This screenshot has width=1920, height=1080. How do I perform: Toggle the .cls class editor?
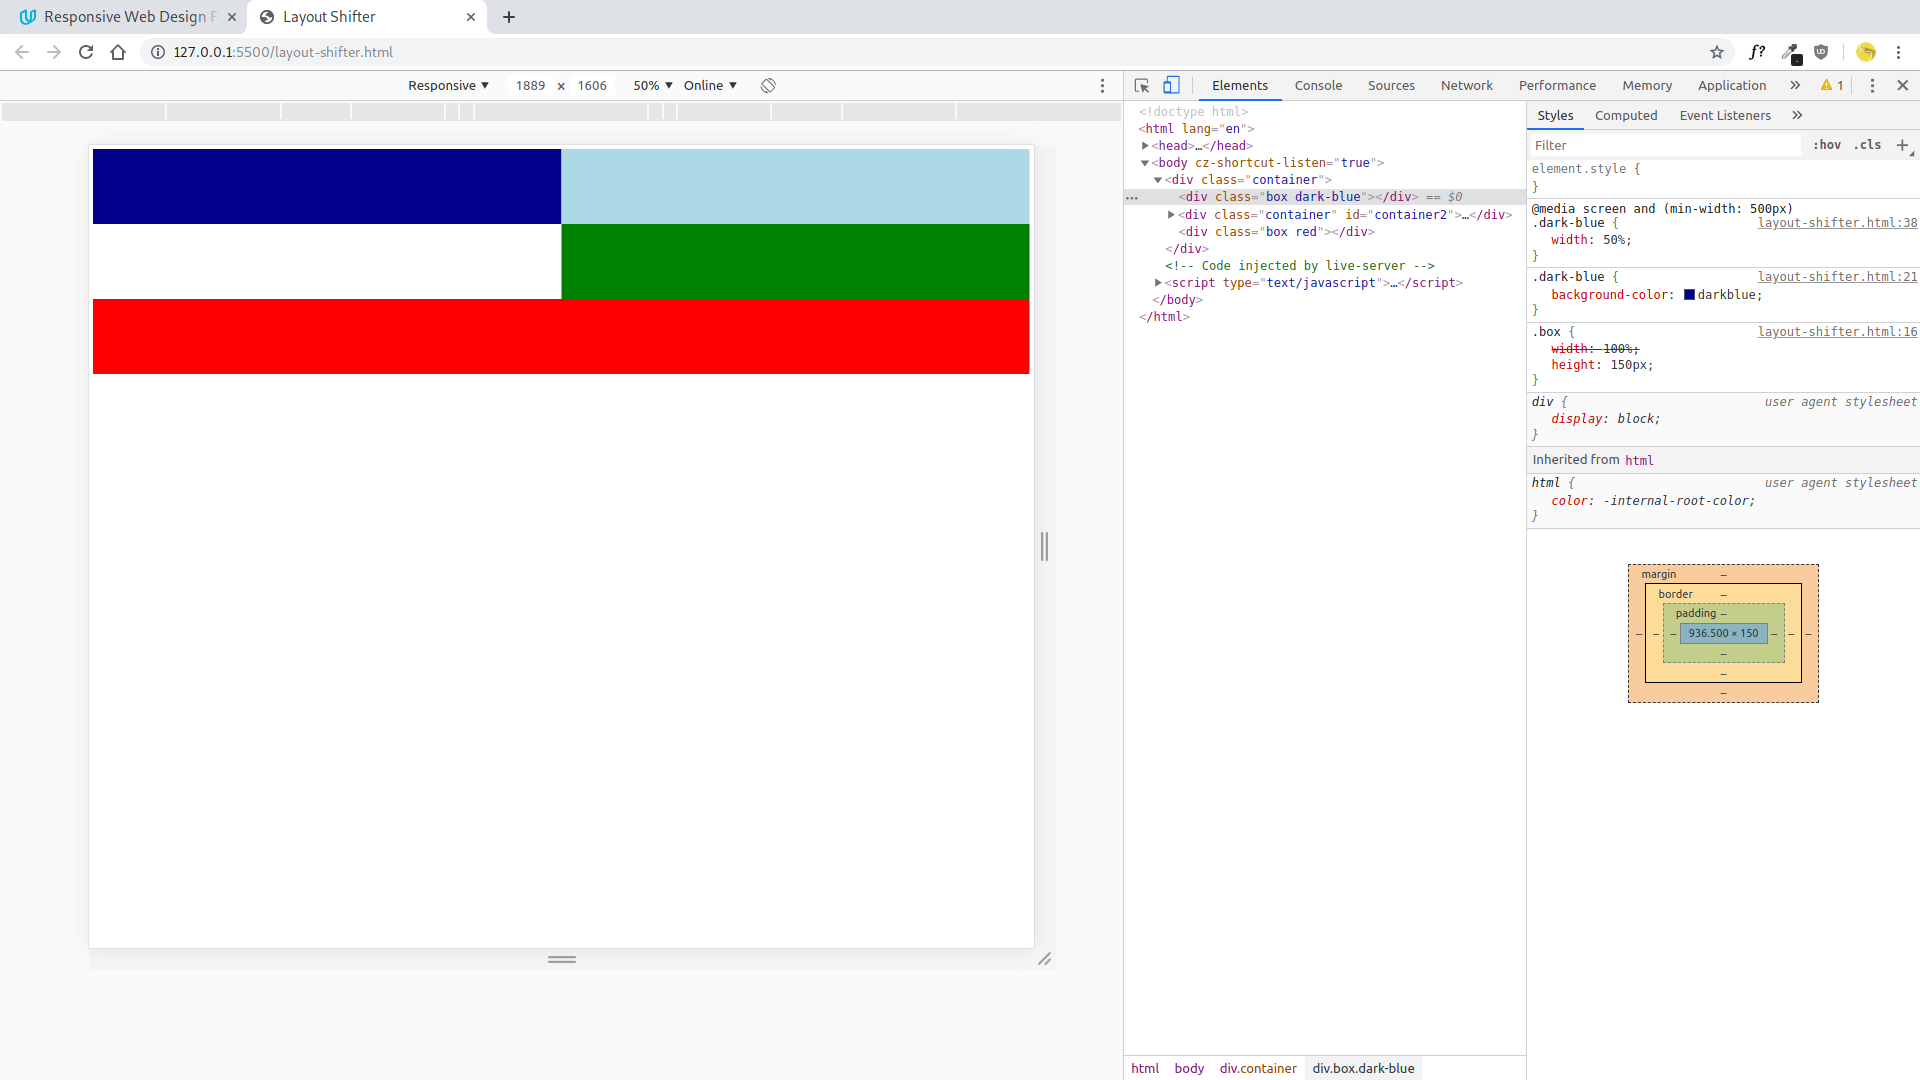tap(1867, 145)
